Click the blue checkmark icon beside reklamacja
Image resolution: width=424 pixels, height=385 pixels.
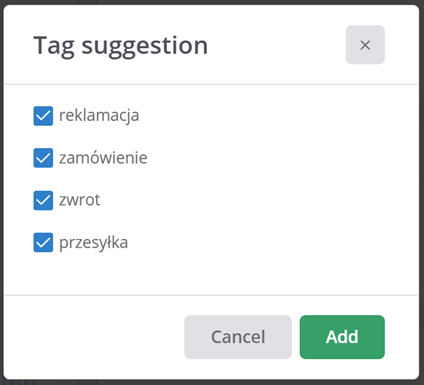tap(43, 116)
